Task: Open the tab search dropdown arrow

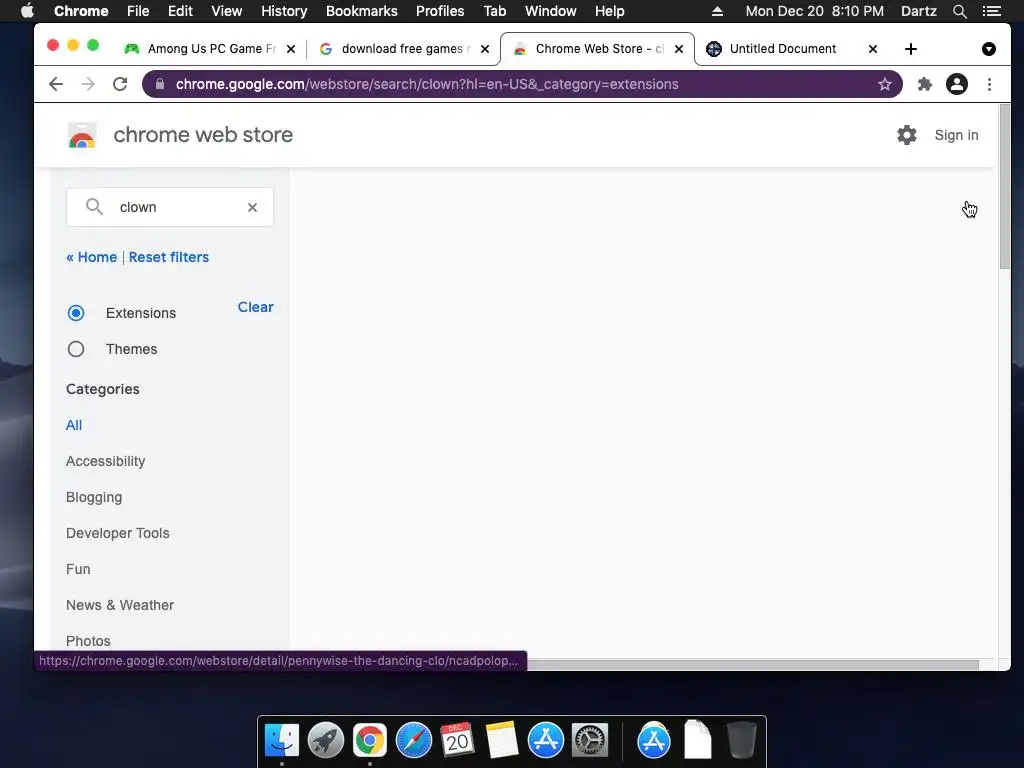Action: click(x=989, y=49)
